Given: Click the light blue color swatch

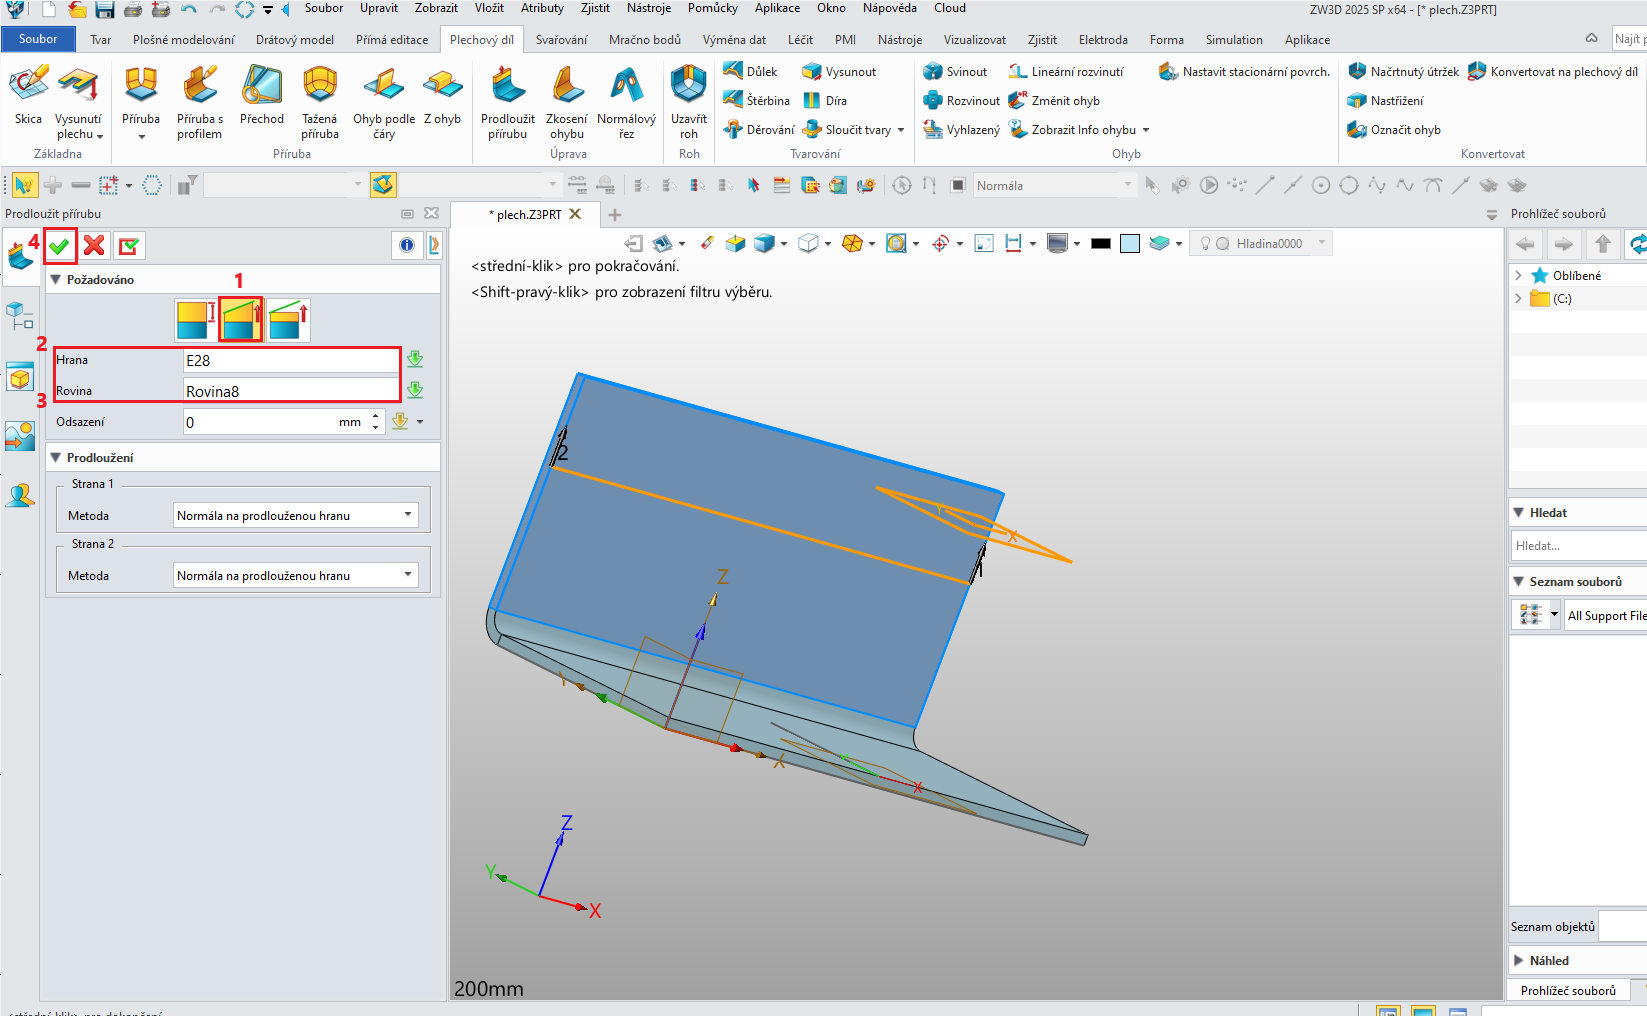Looking at the screenshot, I should click(x=1130, y=243).
